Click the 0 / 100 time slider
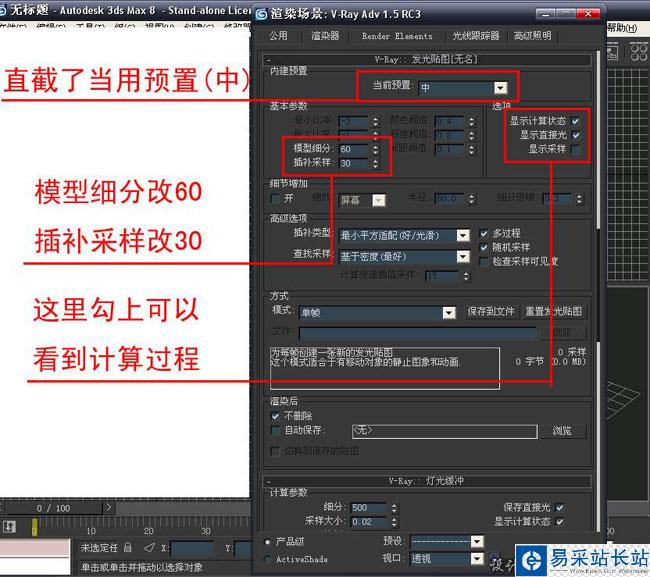650x577 pixels. [53, 508]
